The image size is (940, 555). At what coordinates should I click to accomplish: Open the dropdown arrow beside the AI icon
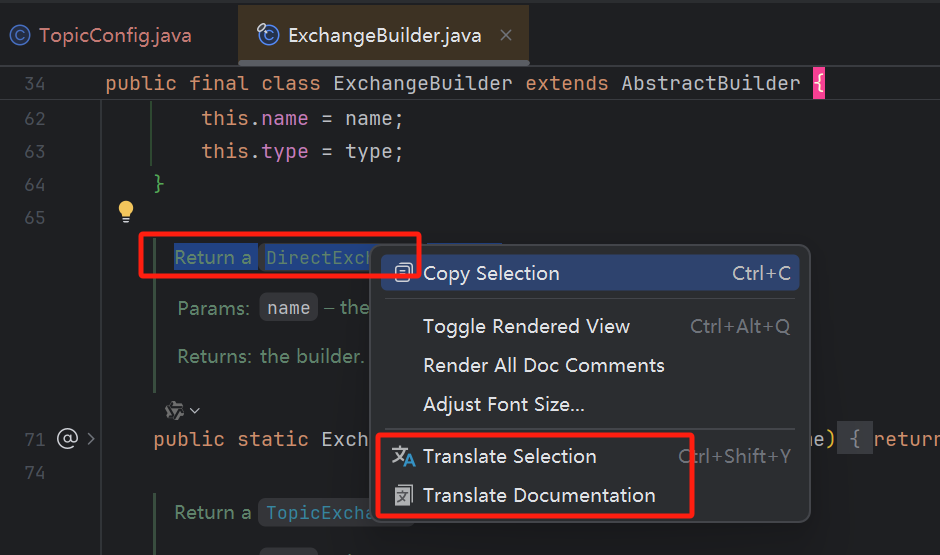(x=195, y=410)
